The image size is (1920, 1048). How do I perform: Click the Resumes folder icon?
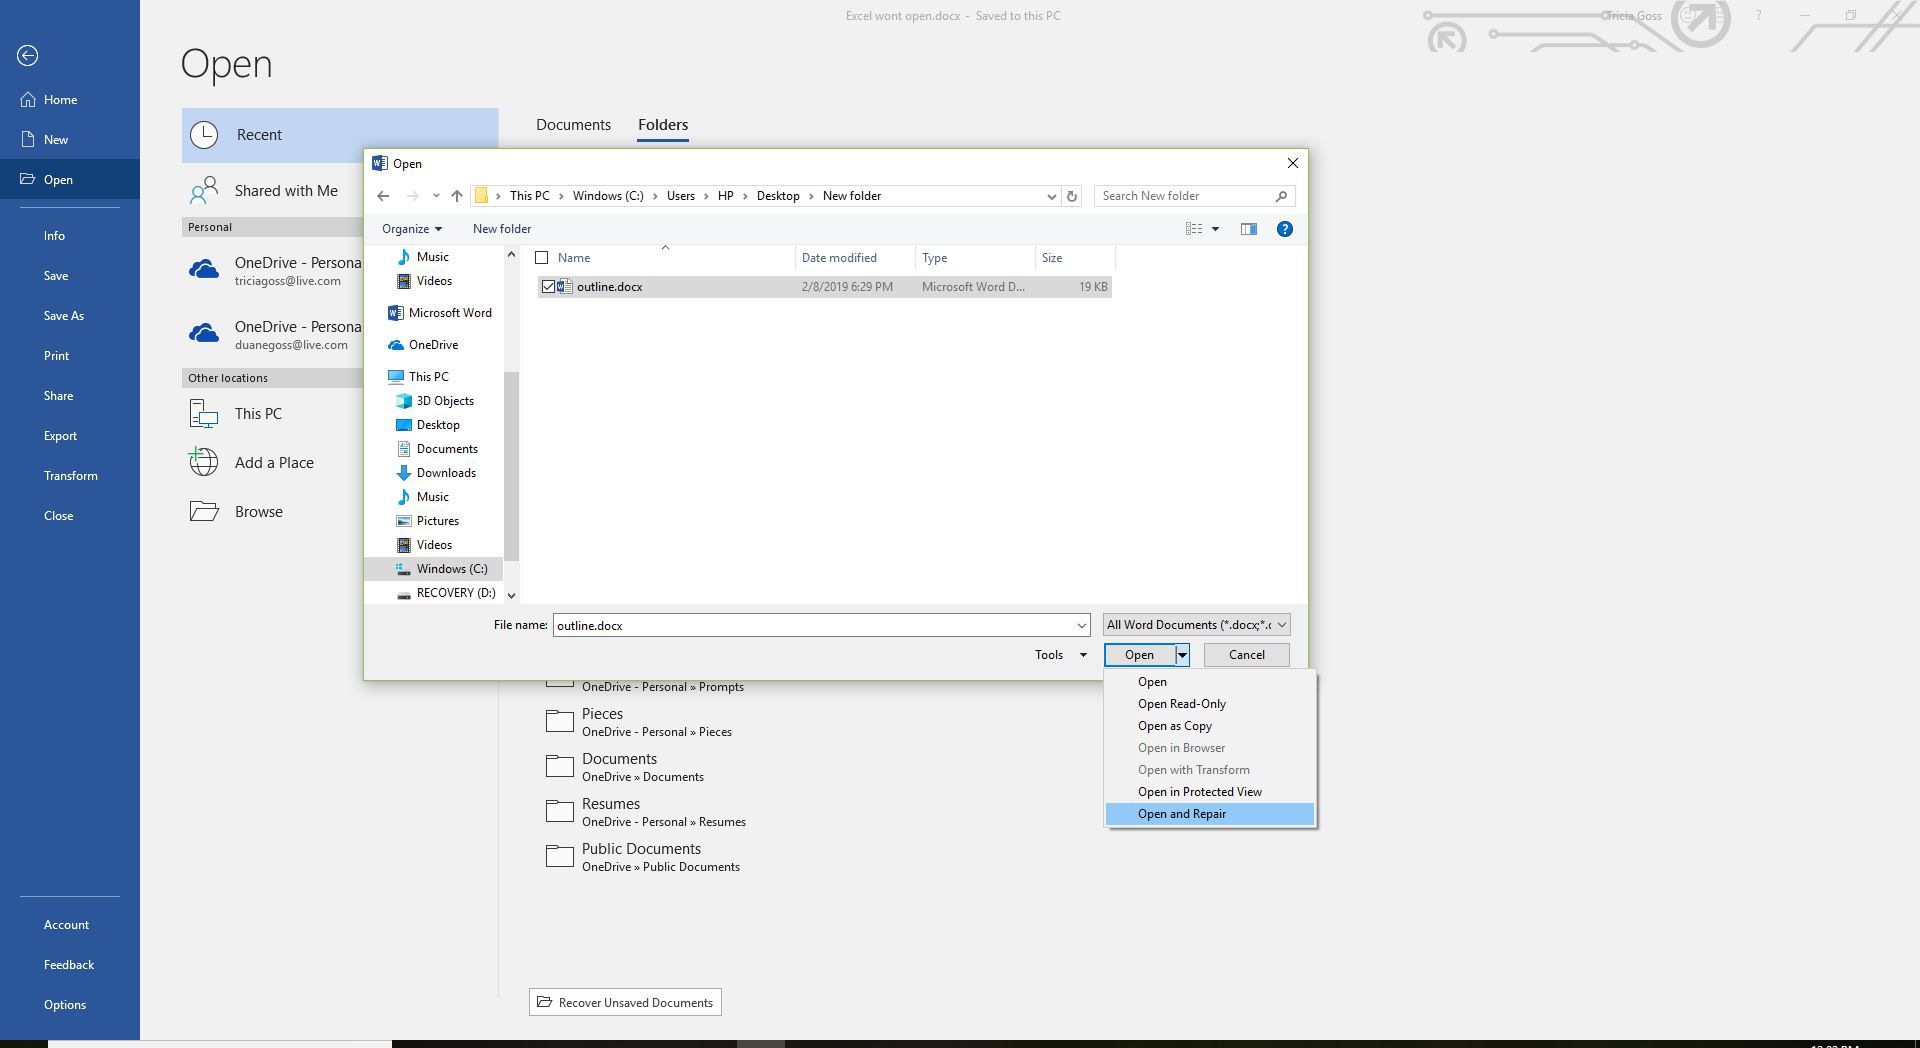(560, 811)
